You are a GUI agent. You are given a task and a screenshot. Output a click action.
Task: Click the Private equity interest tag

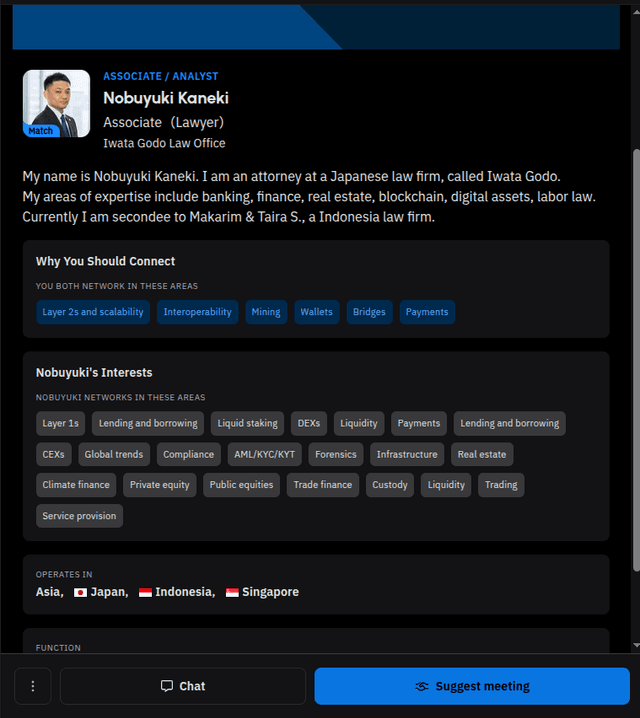[159, 485]
